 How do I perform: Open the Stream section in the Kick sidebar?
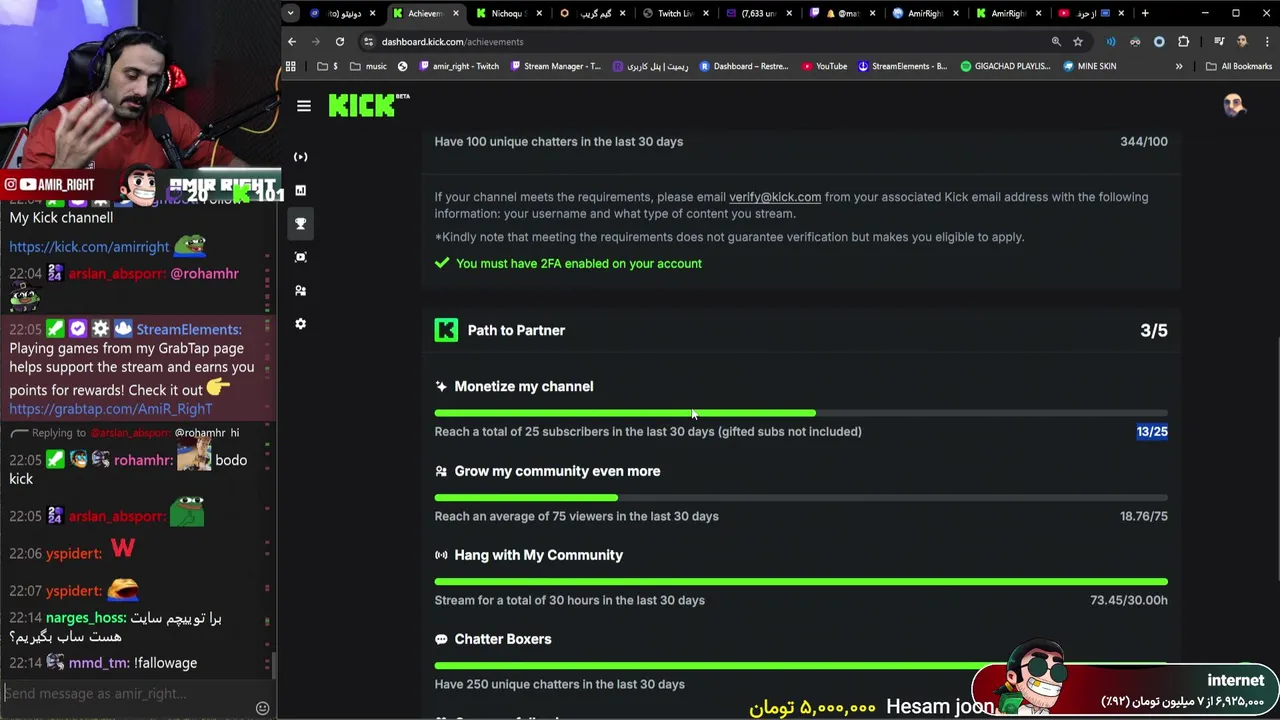[x=300, y=157]
